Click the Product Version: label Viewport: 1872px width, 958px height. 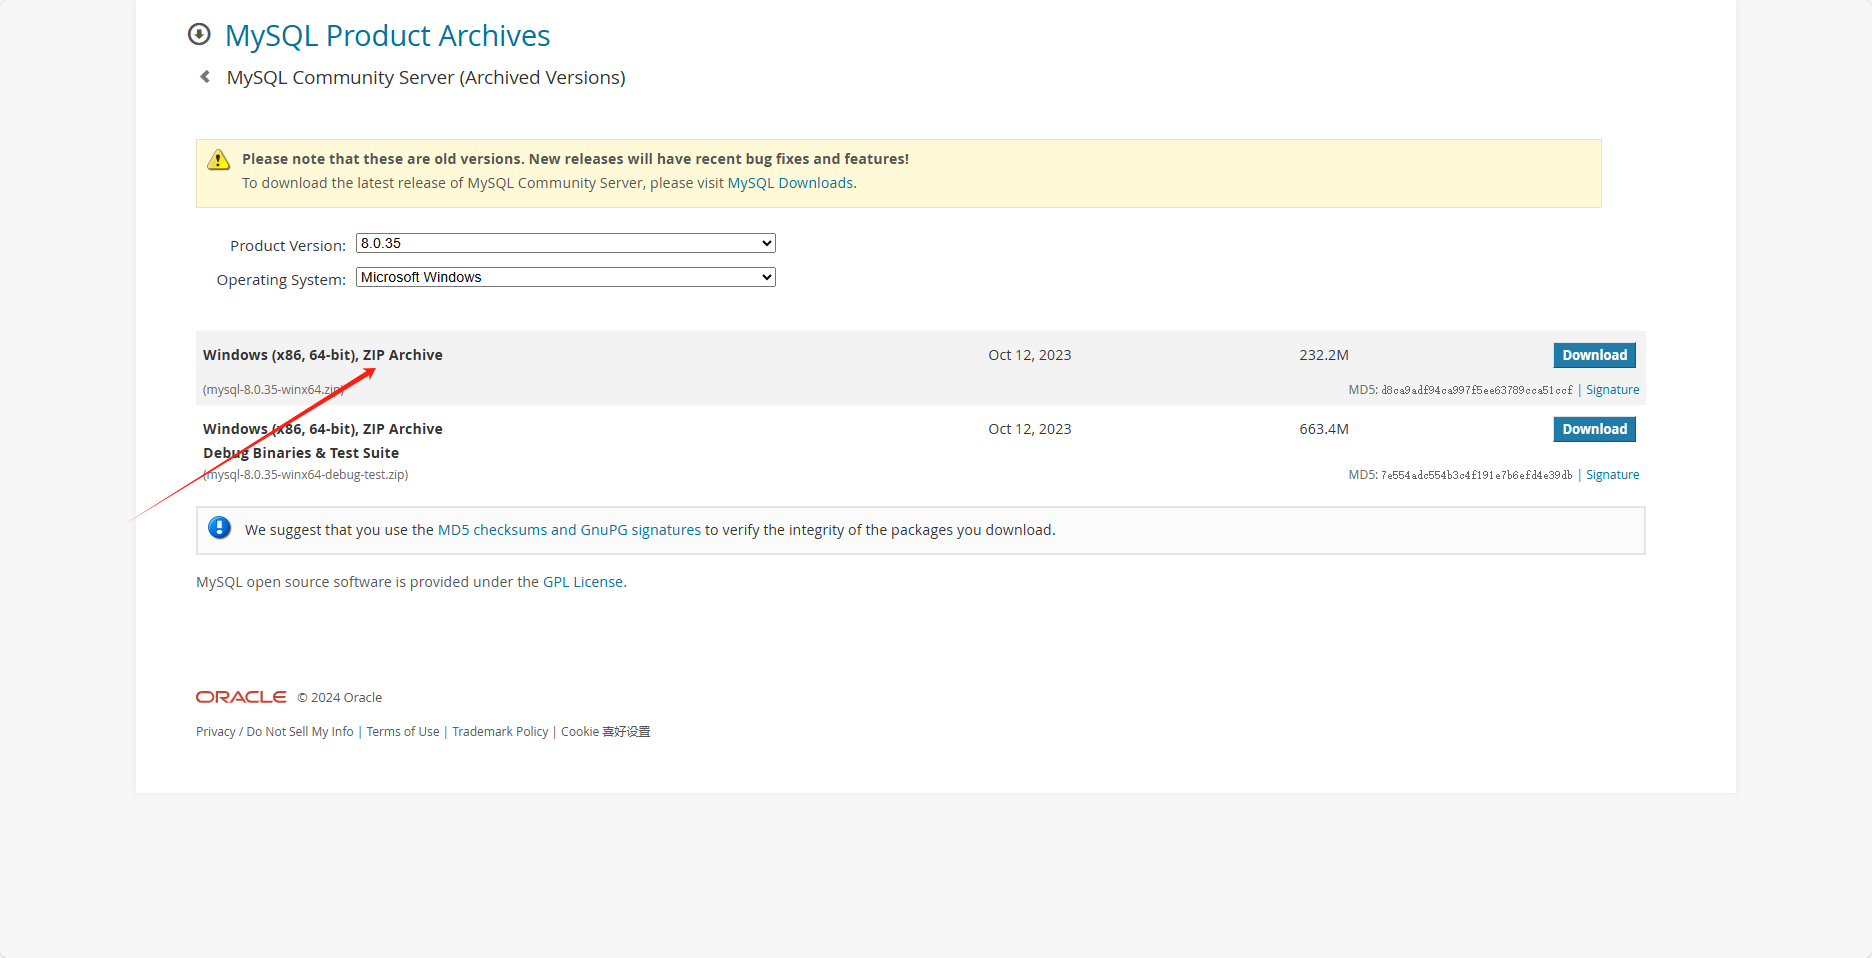click(288, 246)
